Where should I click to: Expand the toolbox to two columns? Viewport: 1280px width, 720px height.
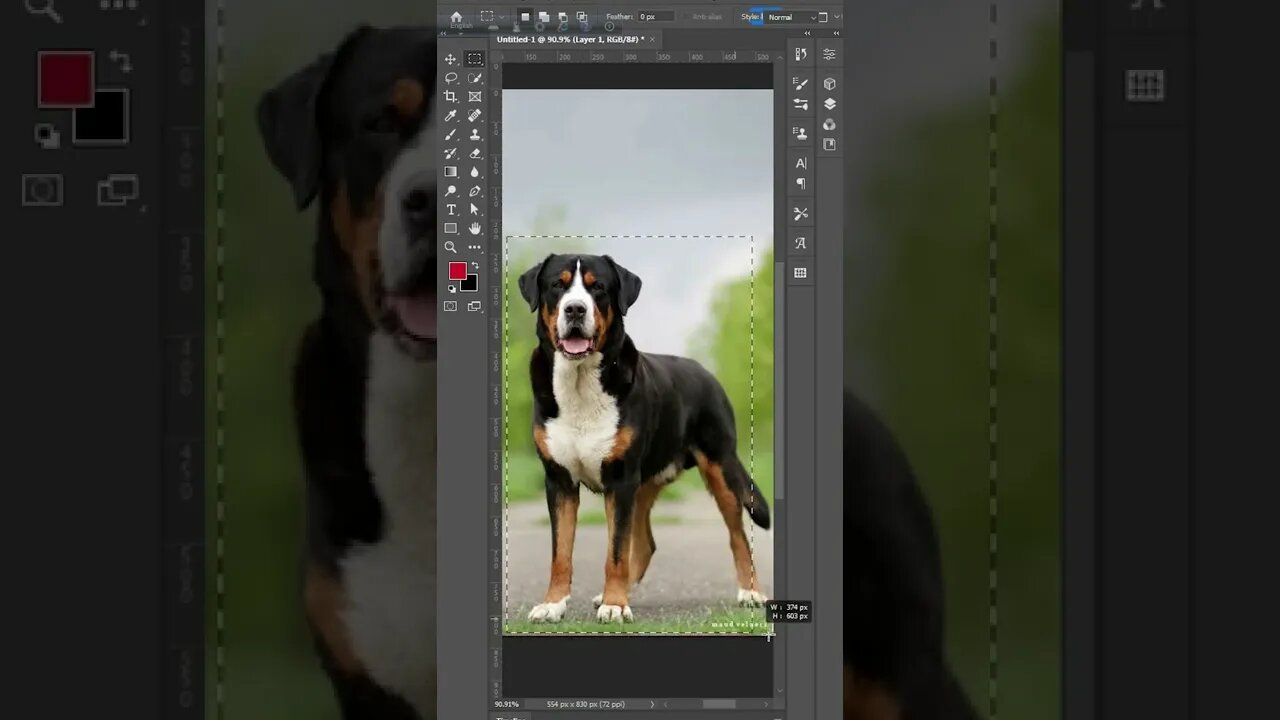click(x=444, y=33)
